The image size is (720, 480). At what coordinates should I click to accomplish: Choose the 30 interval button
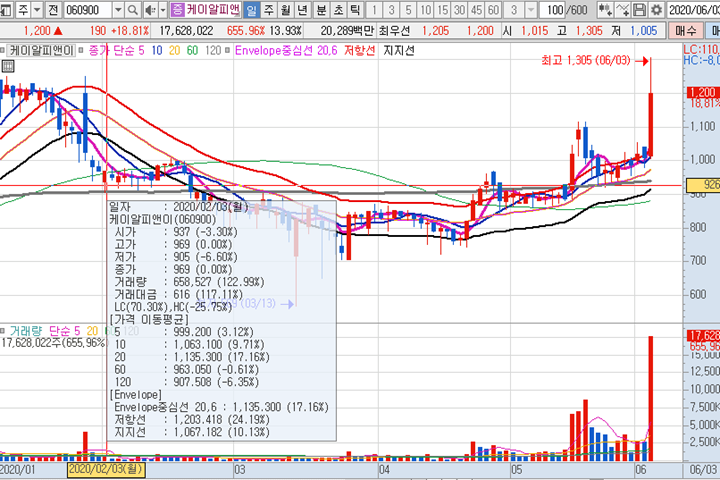(x=459, y=9)
